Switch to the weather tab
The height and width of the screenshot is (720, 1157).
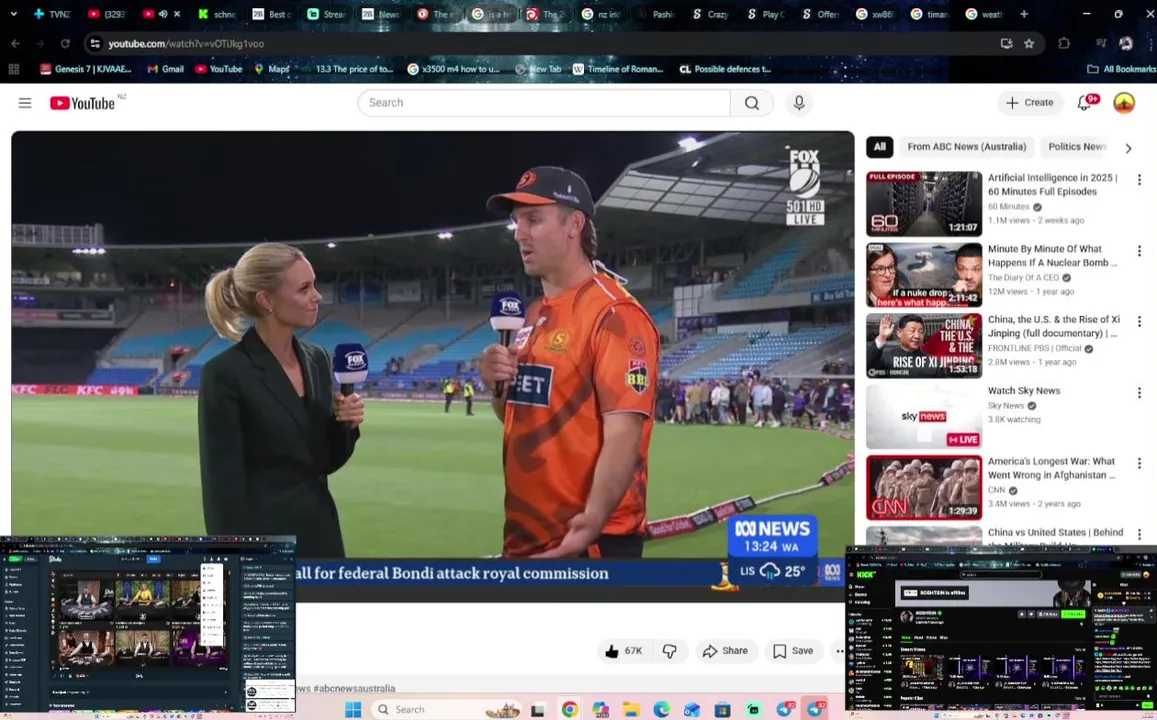tap(984, 14)
